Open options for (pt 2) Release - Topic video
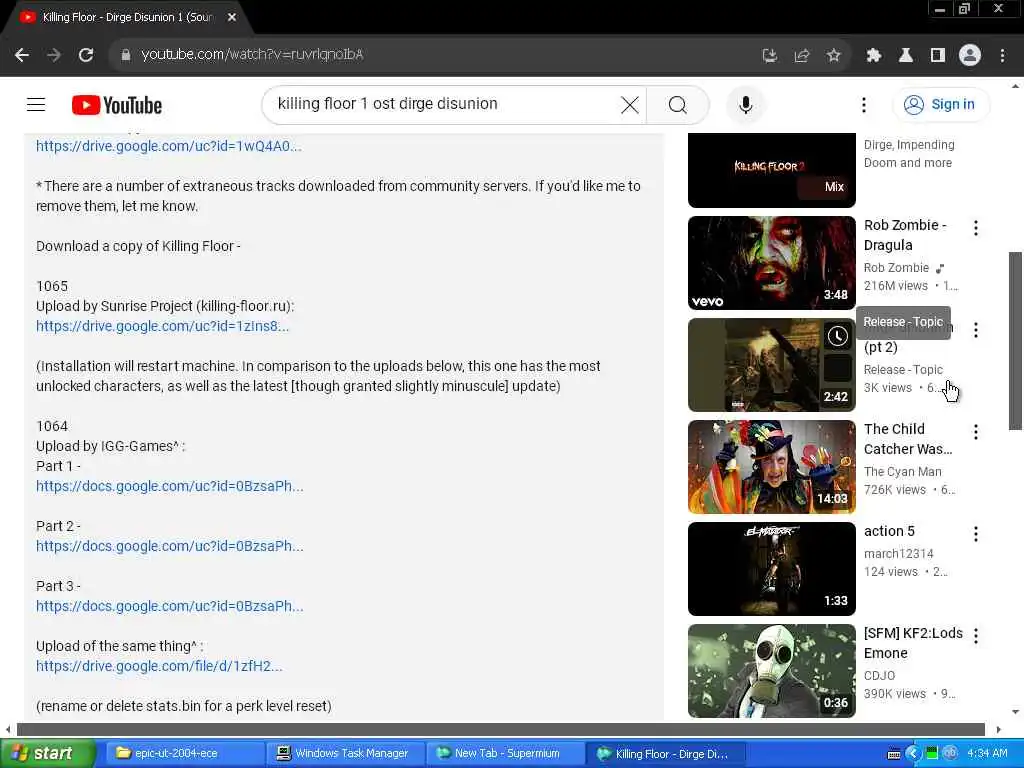 click(976, 330)
